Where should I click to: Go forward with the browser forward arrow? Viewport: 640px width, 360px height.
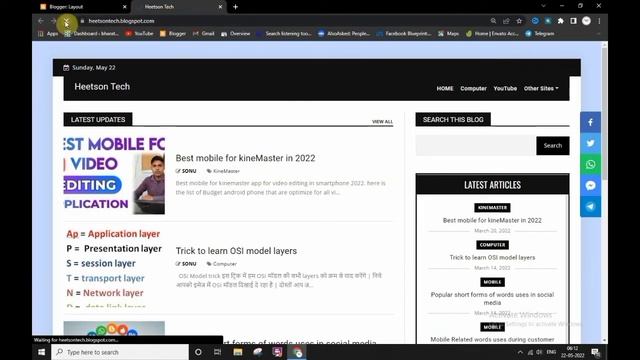click(53, 21)
